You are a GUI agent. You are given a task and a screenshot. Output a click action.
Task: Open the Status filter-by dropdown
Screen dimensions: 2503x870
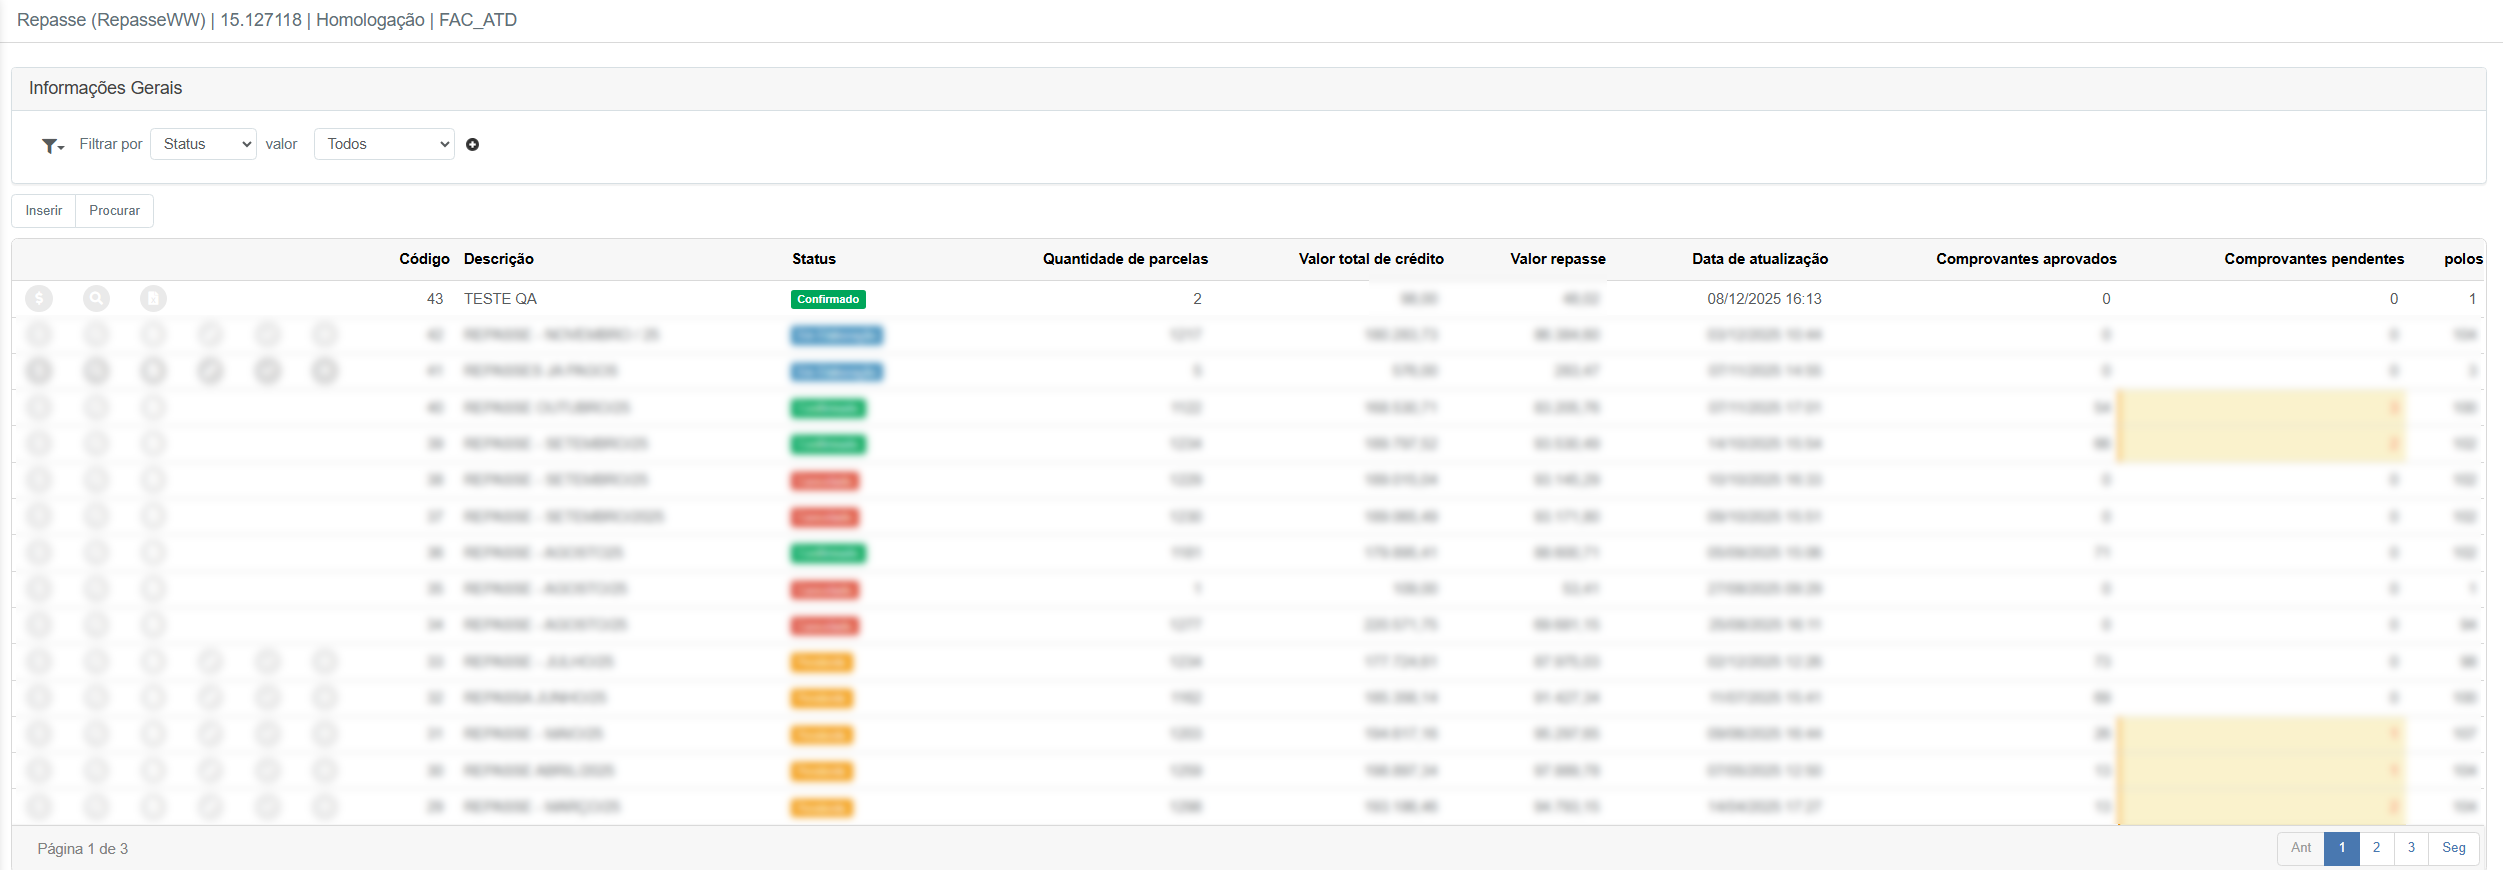coord(203,144)
